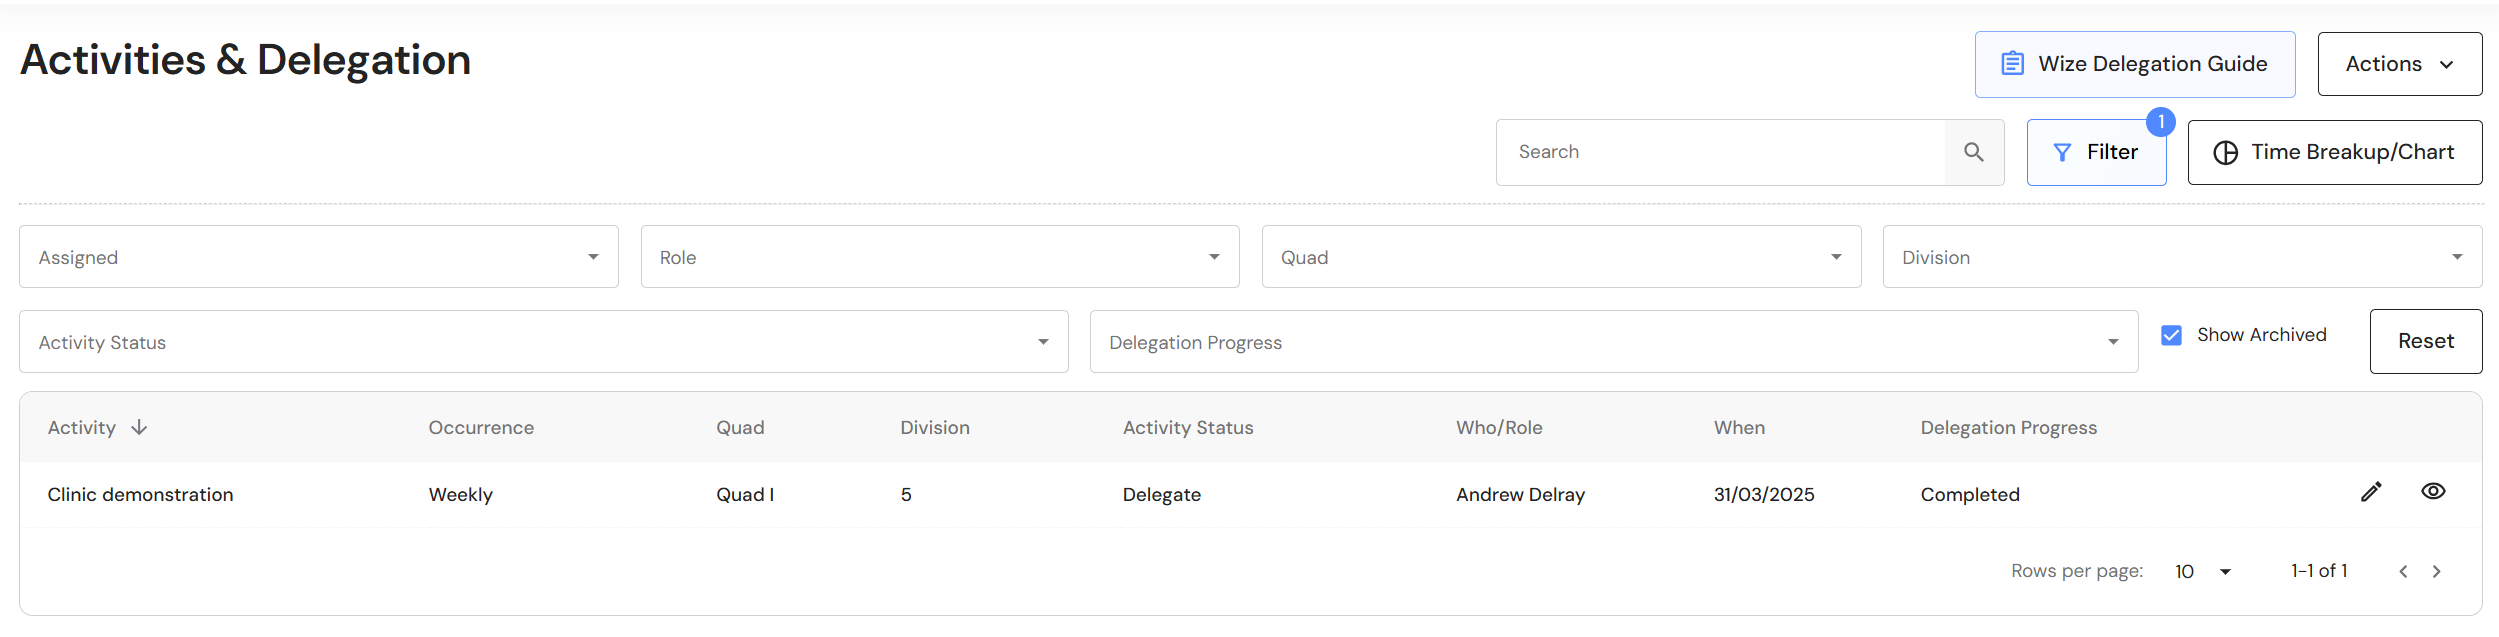Go to next page of results

(2437, 571)
